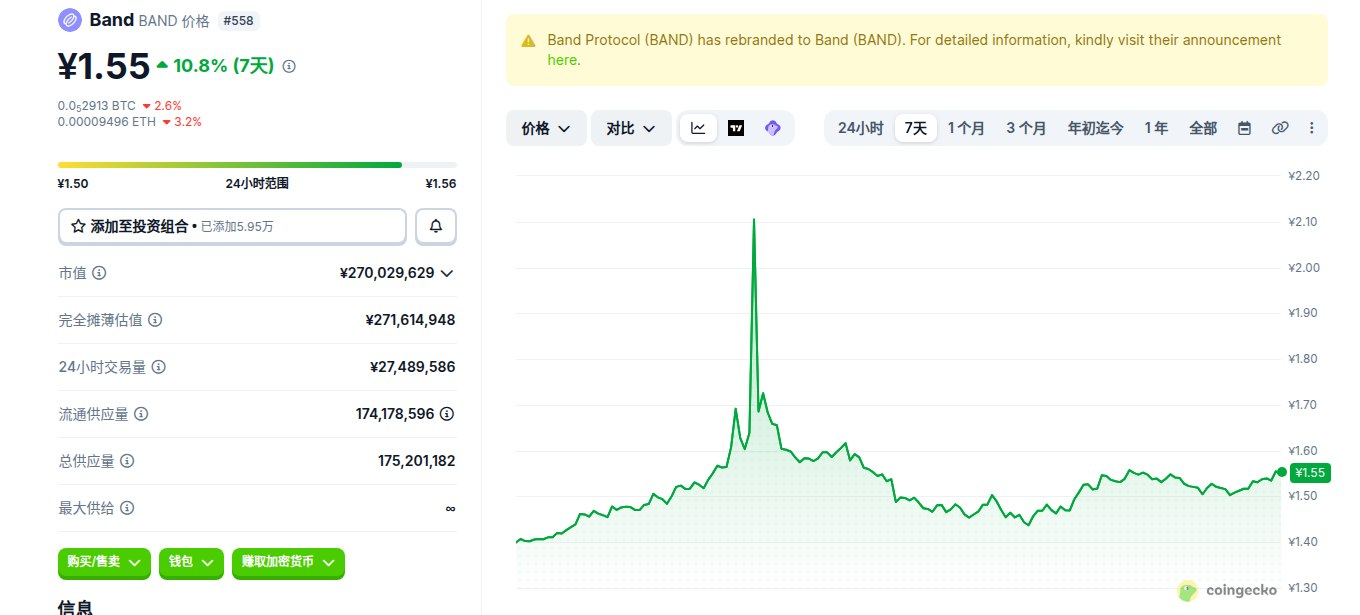The image size is (1360, 615).
Task: Click the 24小时范围 price range bar
Action: (x=257, y=165)
